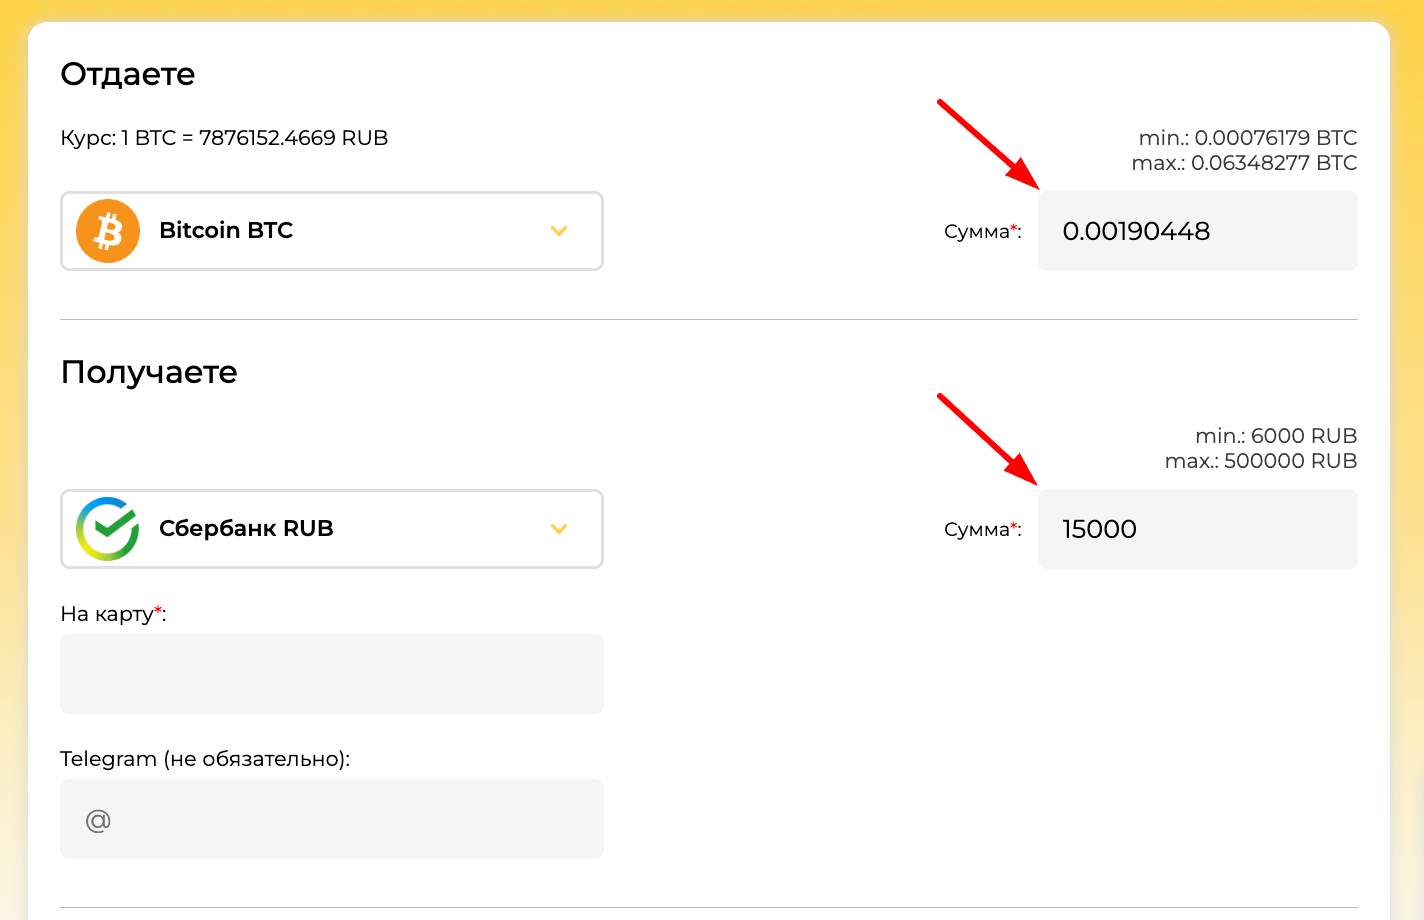Click the На карту field label
The width and height of the screenshot is (1424, 920).
(113, 614)
